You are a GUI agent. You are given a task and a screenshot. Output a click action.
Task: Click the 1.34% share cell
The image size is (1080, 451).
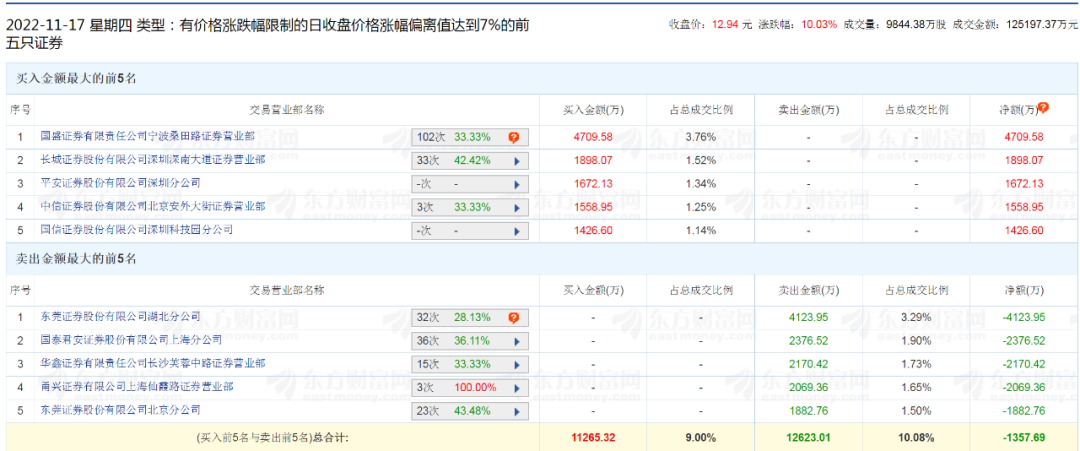pos(700,184)
